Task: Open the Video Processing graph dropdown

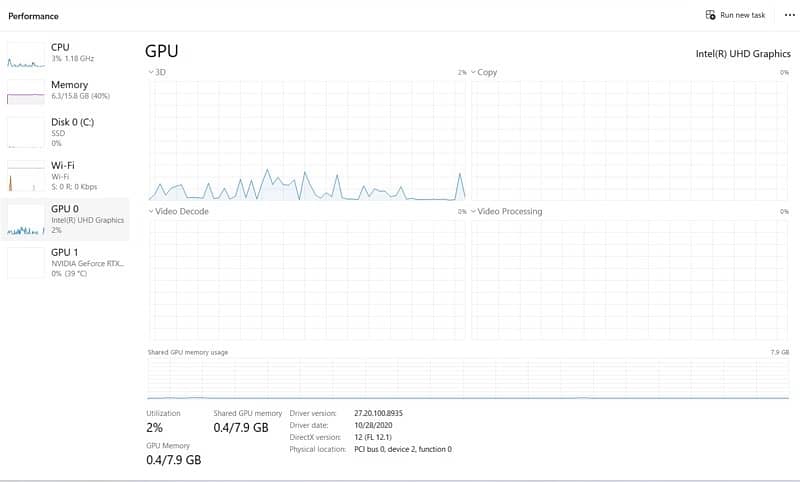Action: coord(475,212)
